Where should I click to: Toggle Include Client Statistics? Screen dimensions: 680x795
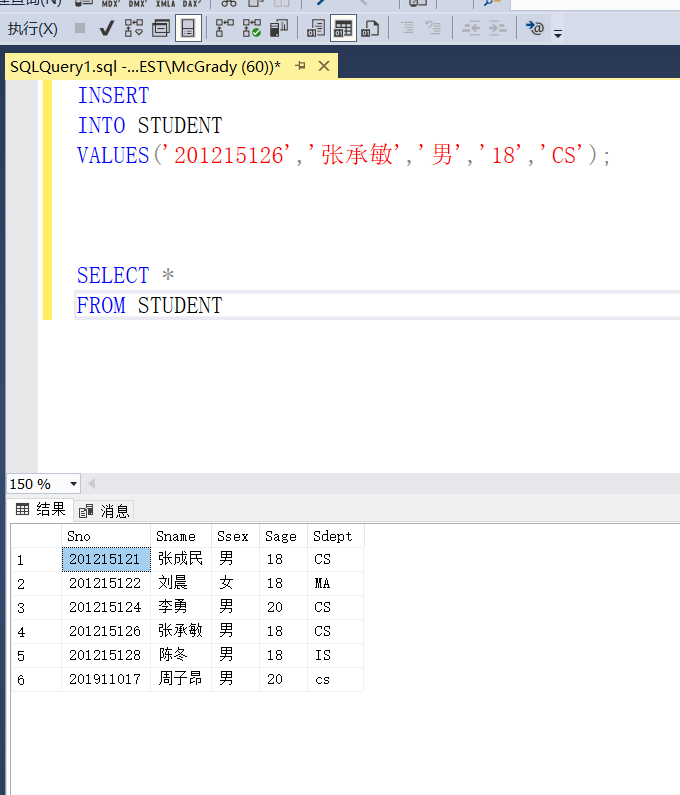coord(279,28)
